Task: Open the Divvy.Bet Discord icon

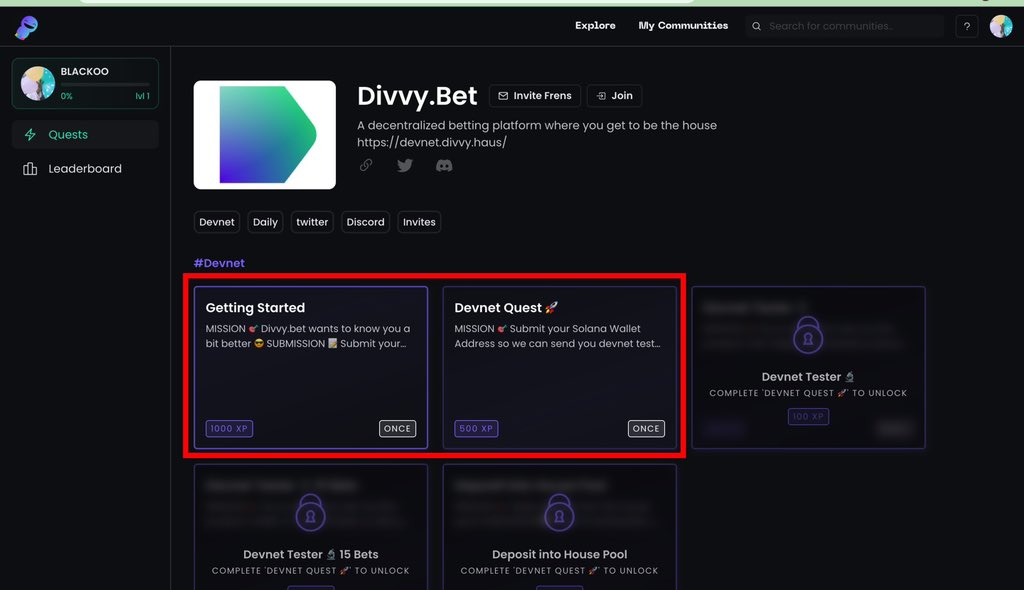Action: point(444,165)
